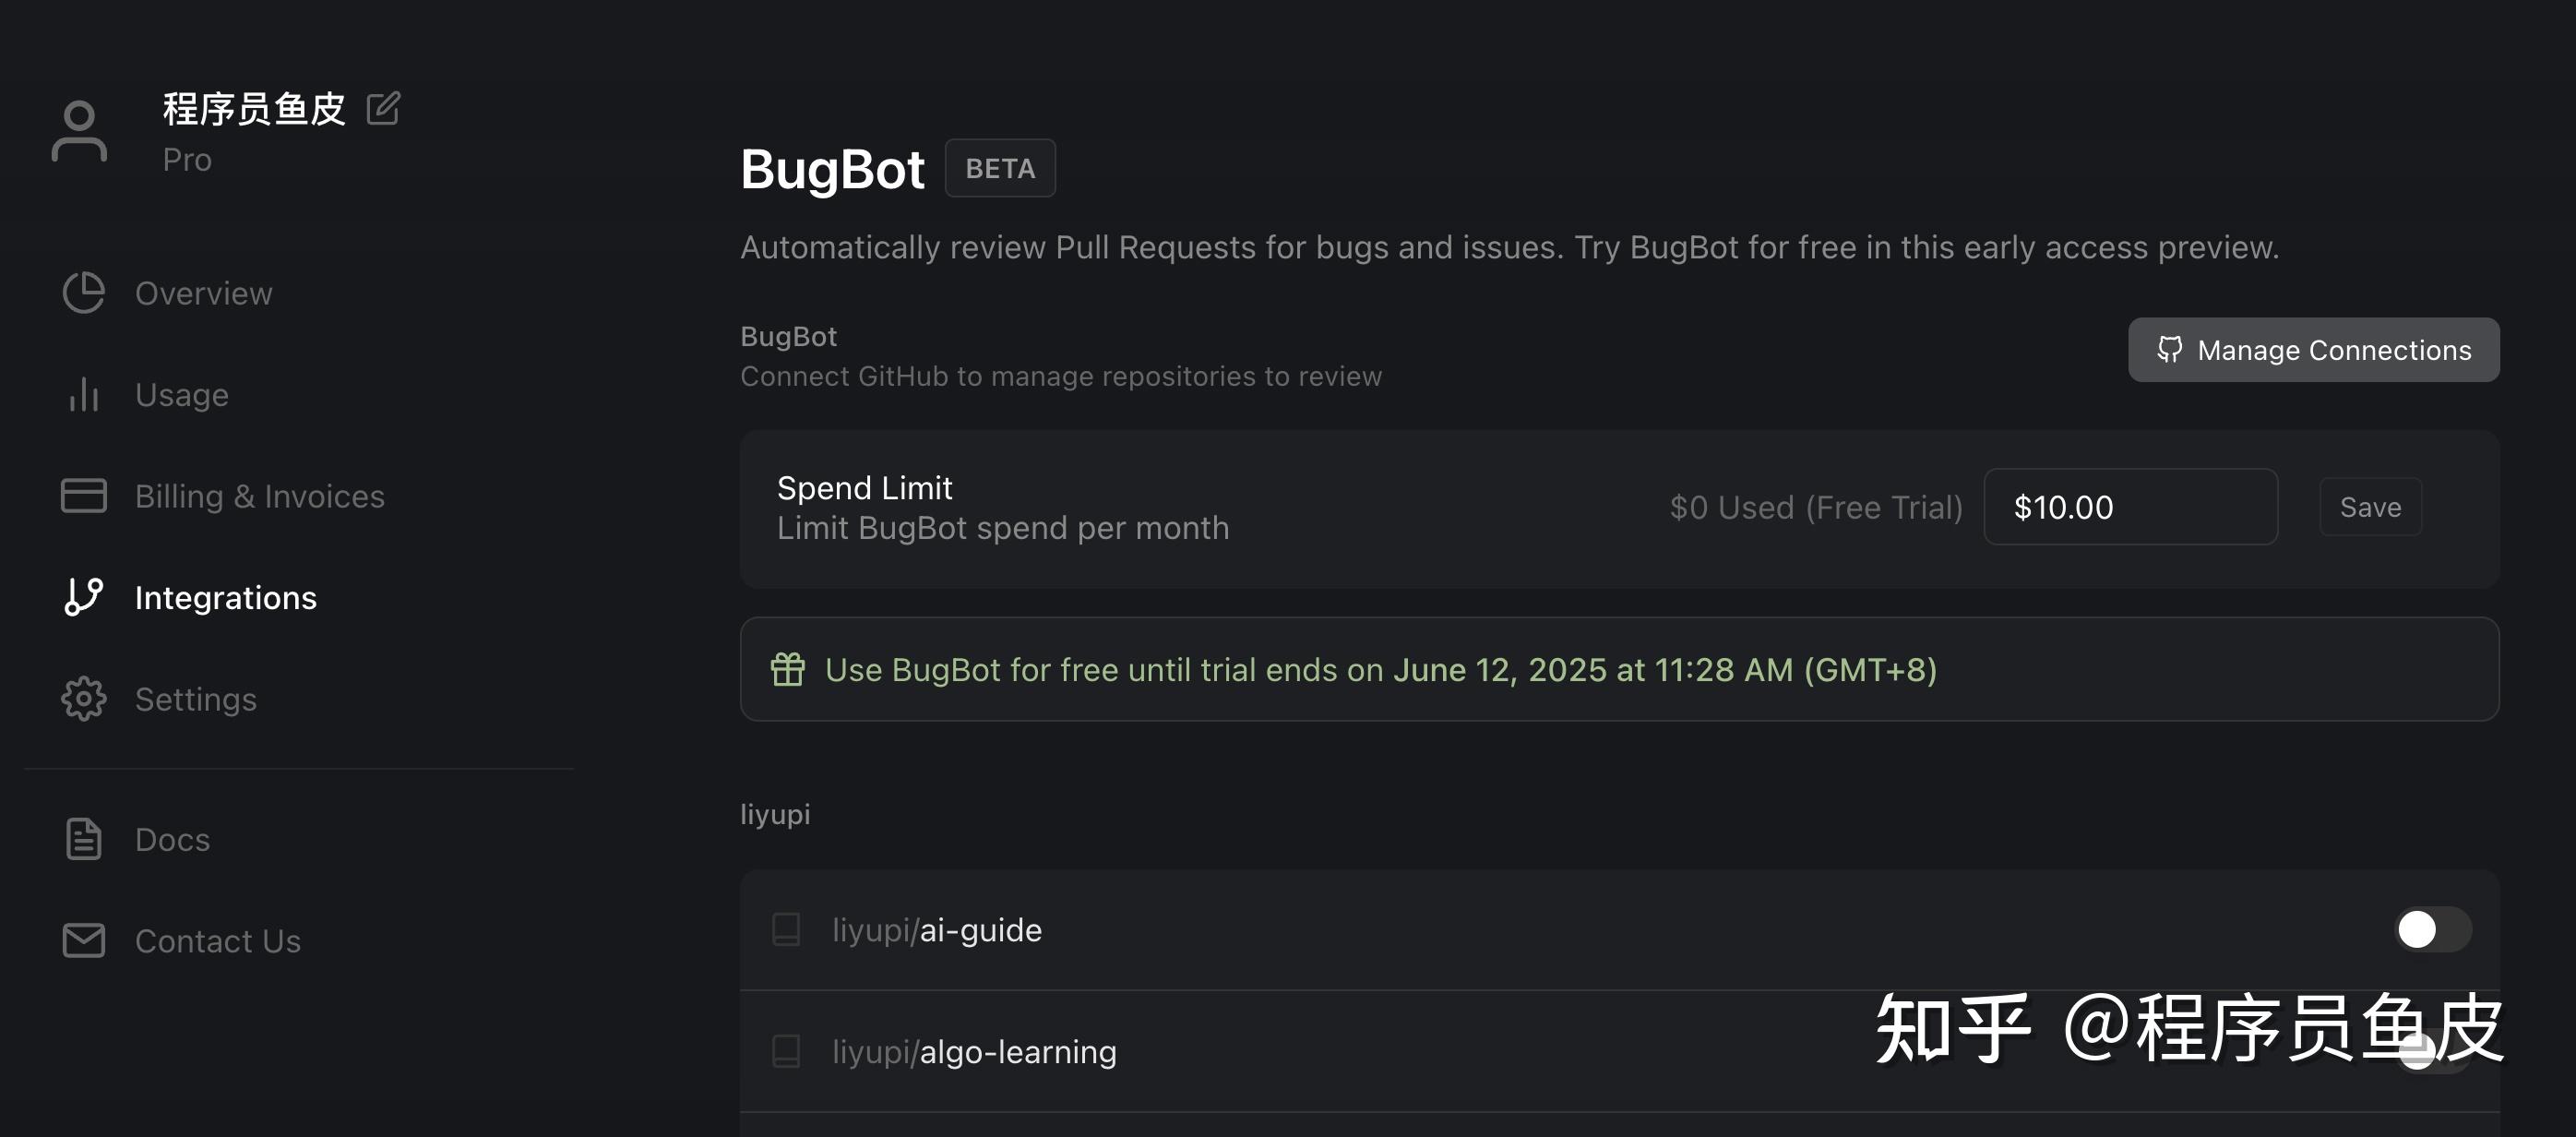Open the Usage sidebar section
The image size is (2576, 1137).
tap(182, 394)
